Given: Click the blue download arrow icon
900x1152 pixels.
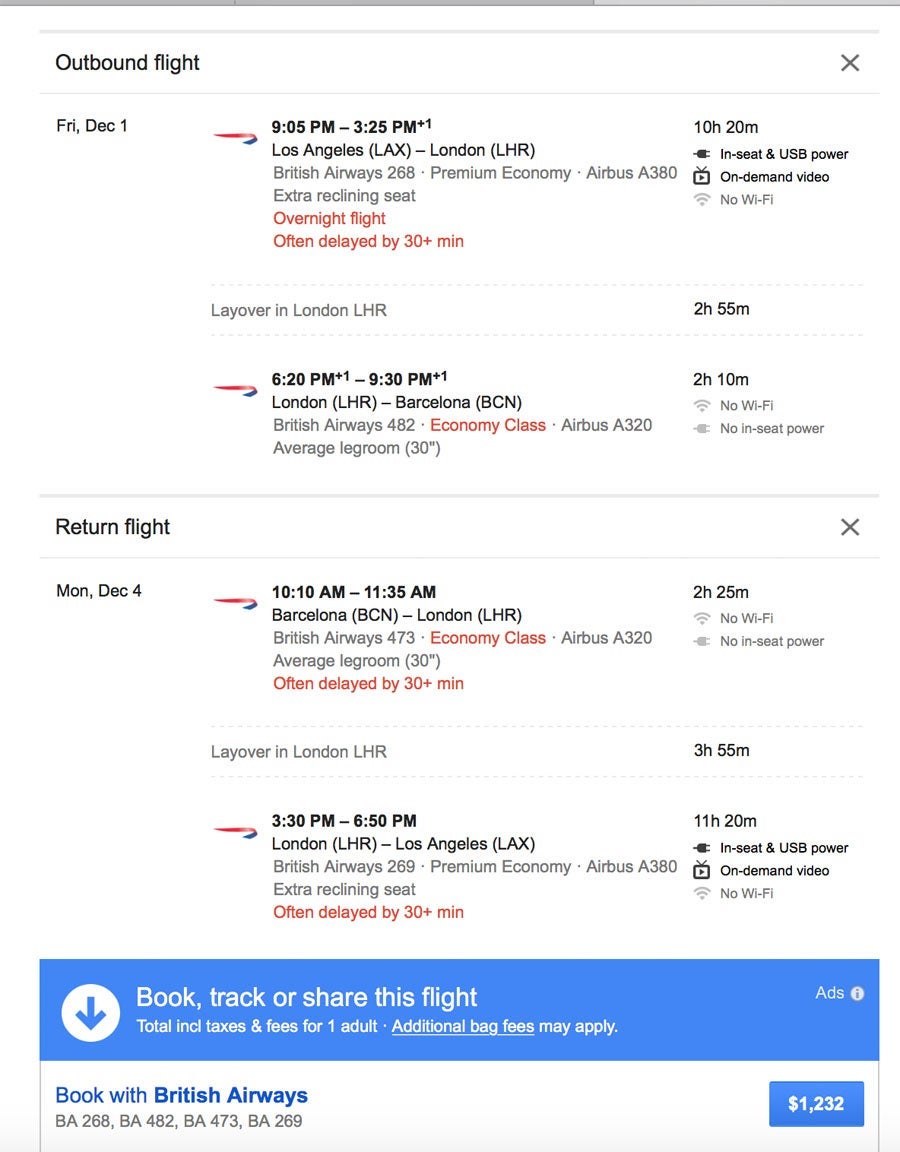Looking at the screenshot, I should click(91, 1013).
